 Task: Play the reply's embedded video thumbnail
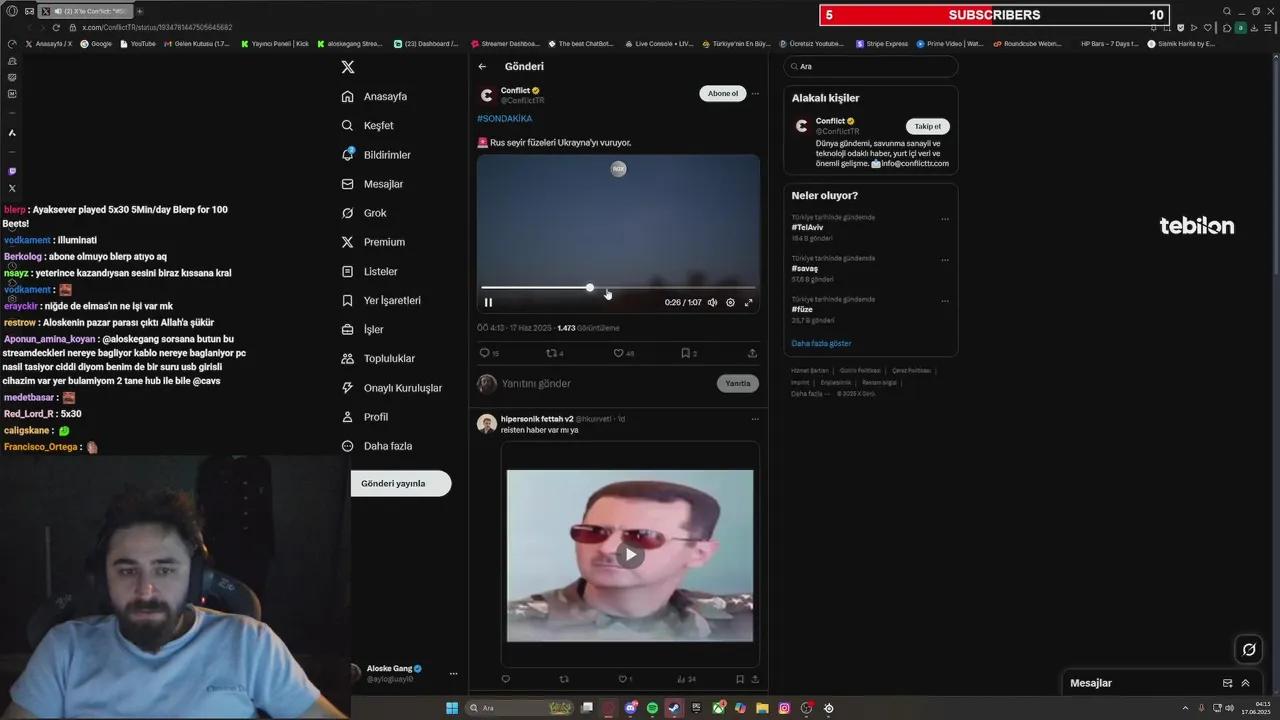[x=630, y=555]
